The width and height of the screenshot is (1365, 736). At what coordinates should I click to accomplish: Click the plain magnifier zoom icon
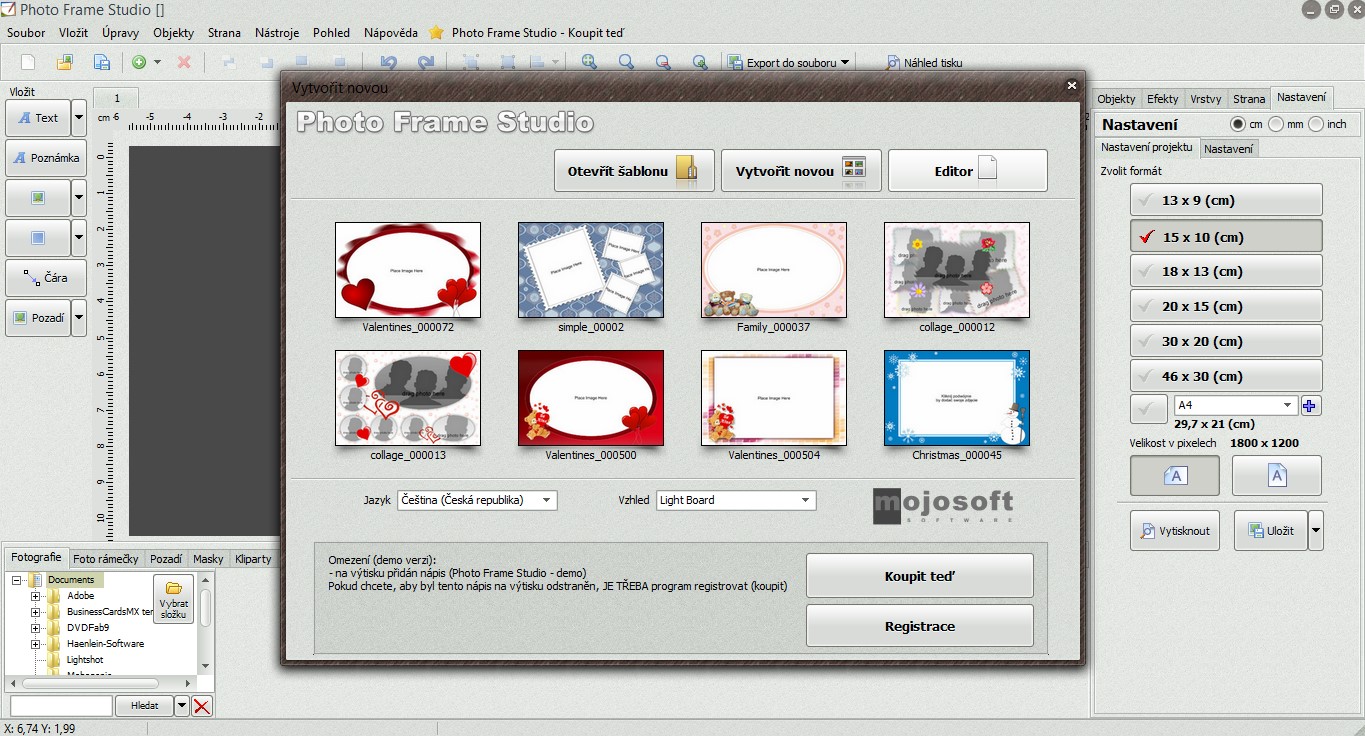(x=626, y=62)
